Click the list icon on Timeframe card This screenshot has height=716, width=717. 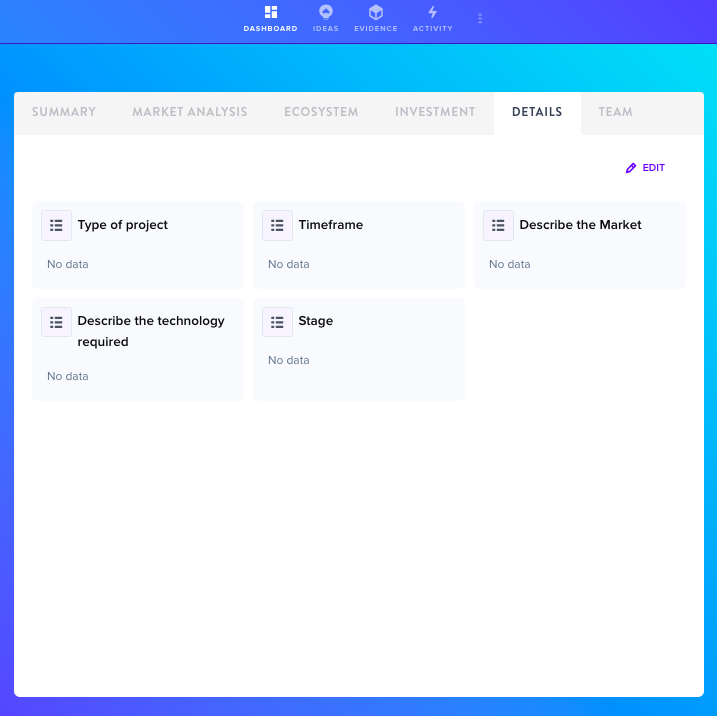click(x=277, y=225)
